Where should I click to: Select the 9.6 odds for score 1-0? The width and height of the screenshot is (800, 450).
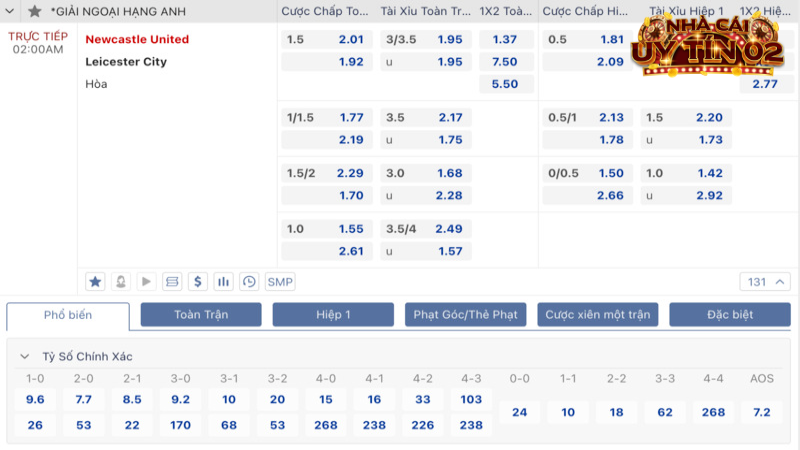(x=35, y=399)
